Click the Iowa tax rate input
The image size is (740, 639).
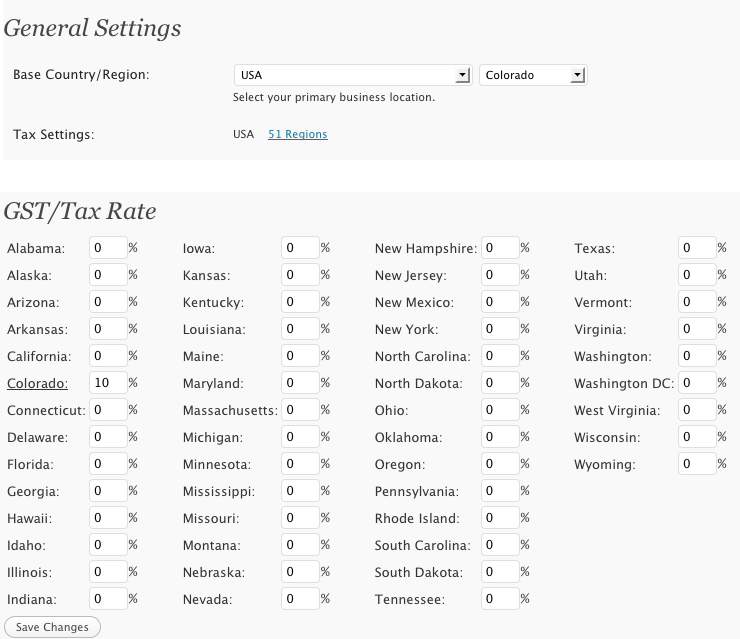click(x=300, y=248)
